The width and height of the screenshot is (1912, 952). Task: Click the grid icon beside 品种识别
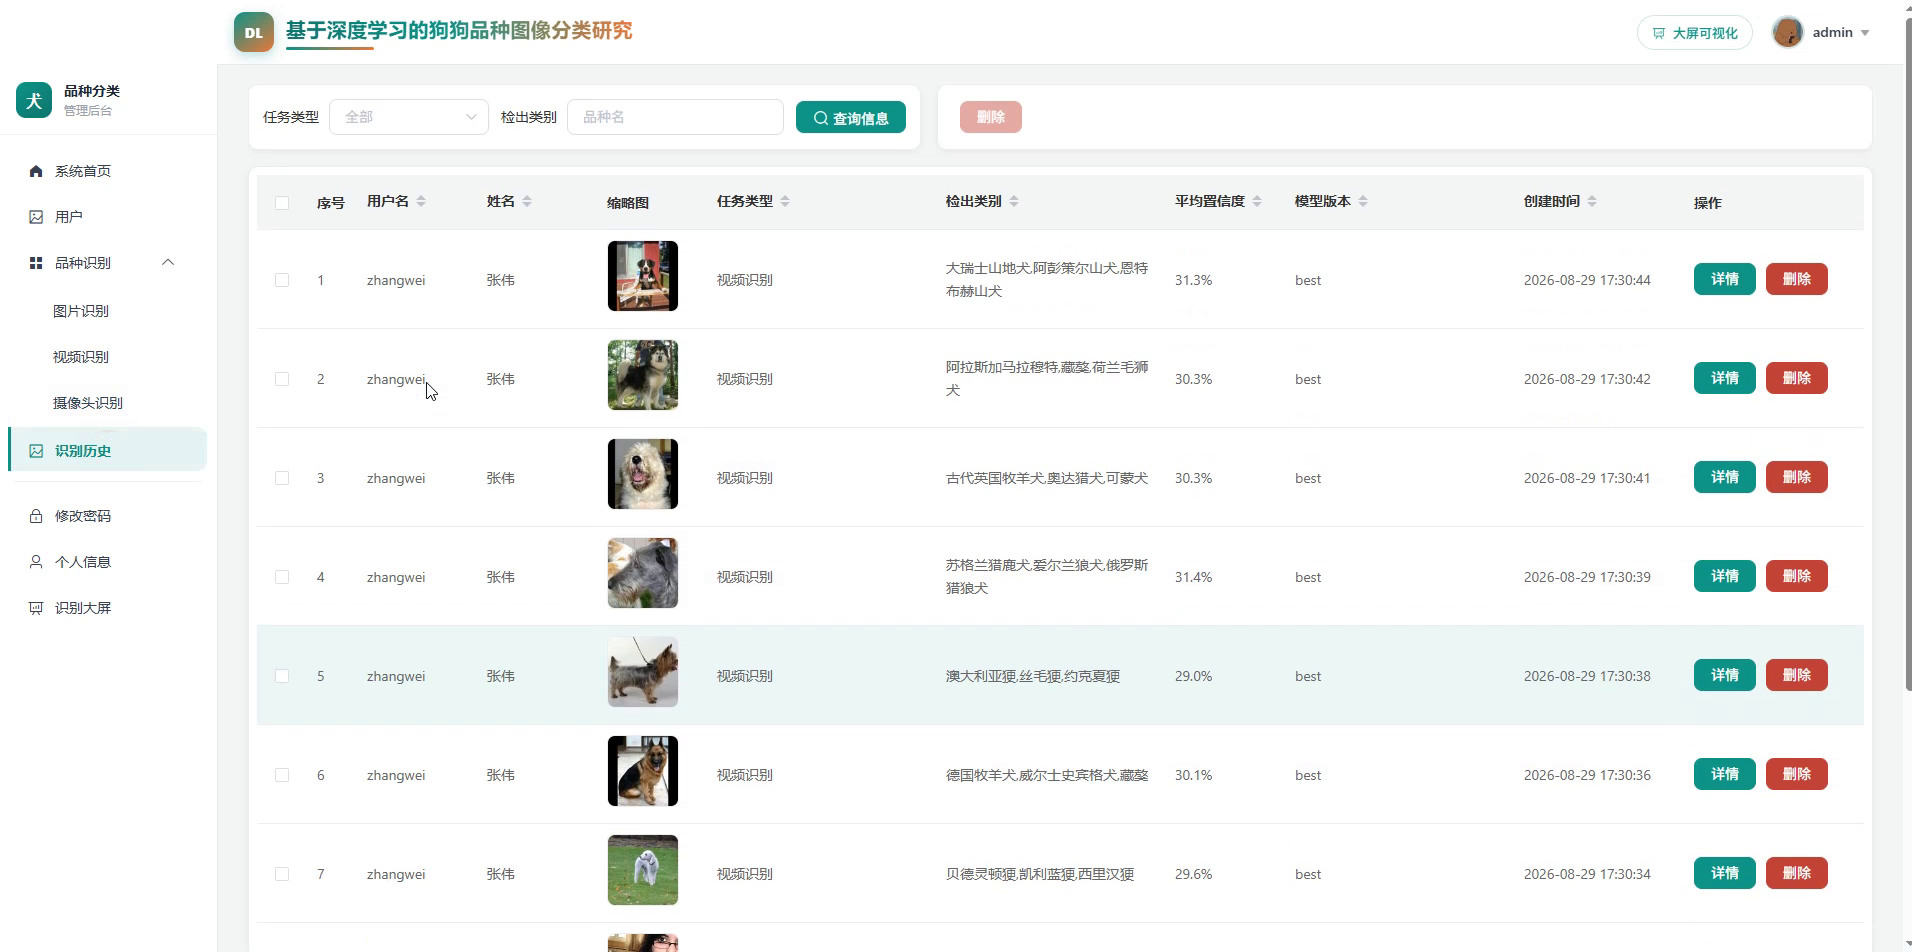[x=36, y=263]
